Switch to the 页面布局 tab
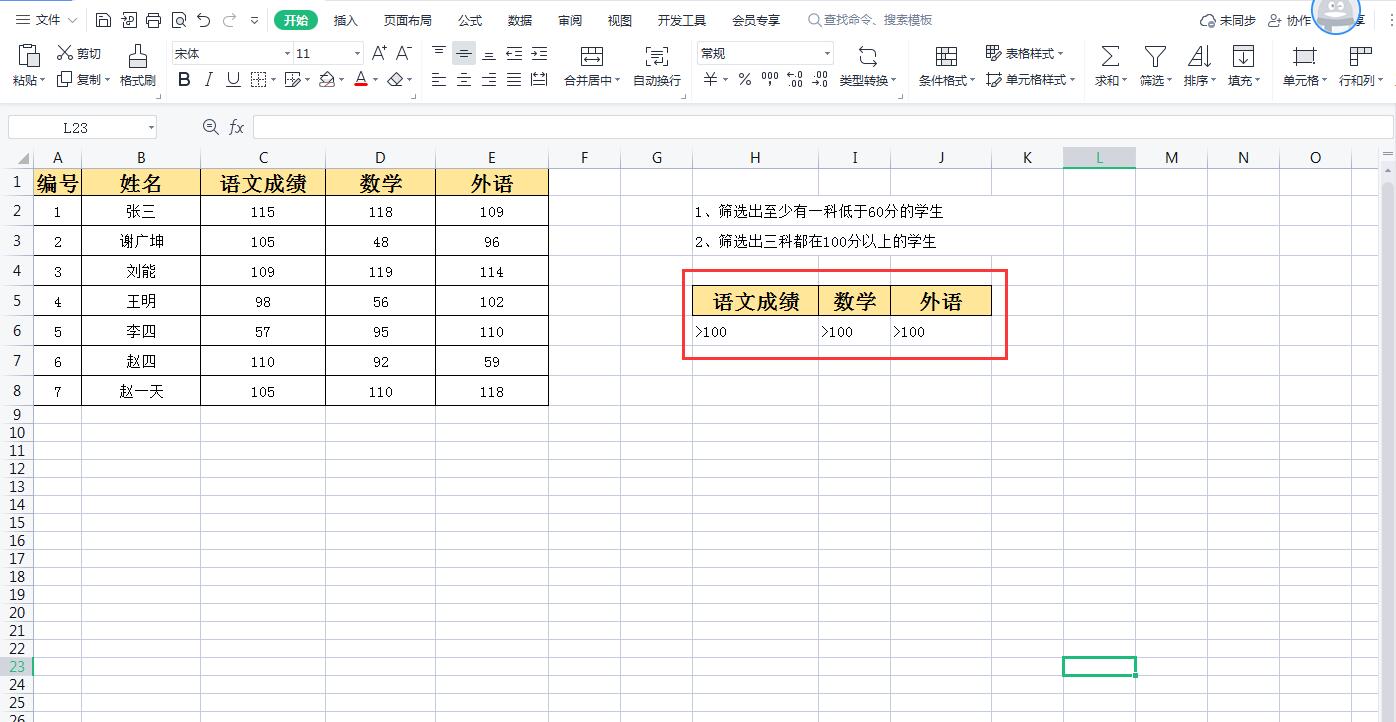The height and width of the screenshot is (722, 1396). pyautogui.click(x=408, y=20)
